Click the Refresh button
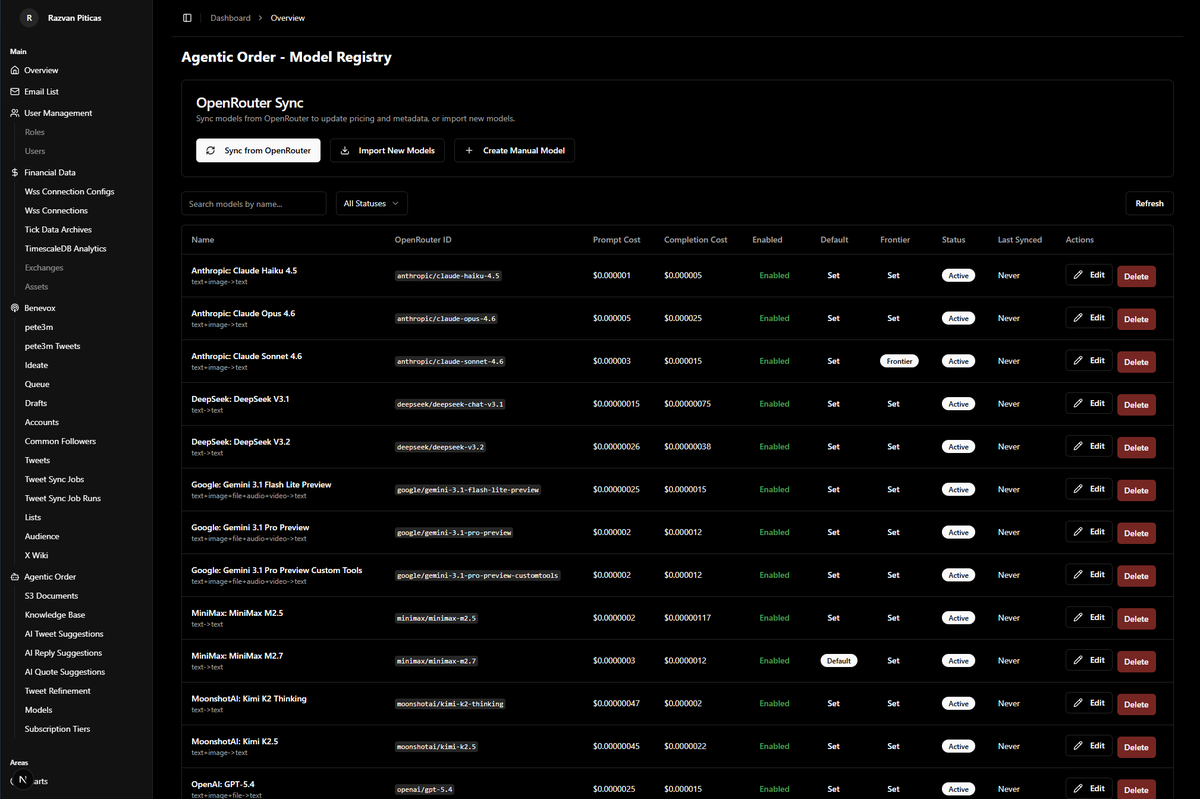This screenshot has height=799, width=1200. click(1149, 204)
